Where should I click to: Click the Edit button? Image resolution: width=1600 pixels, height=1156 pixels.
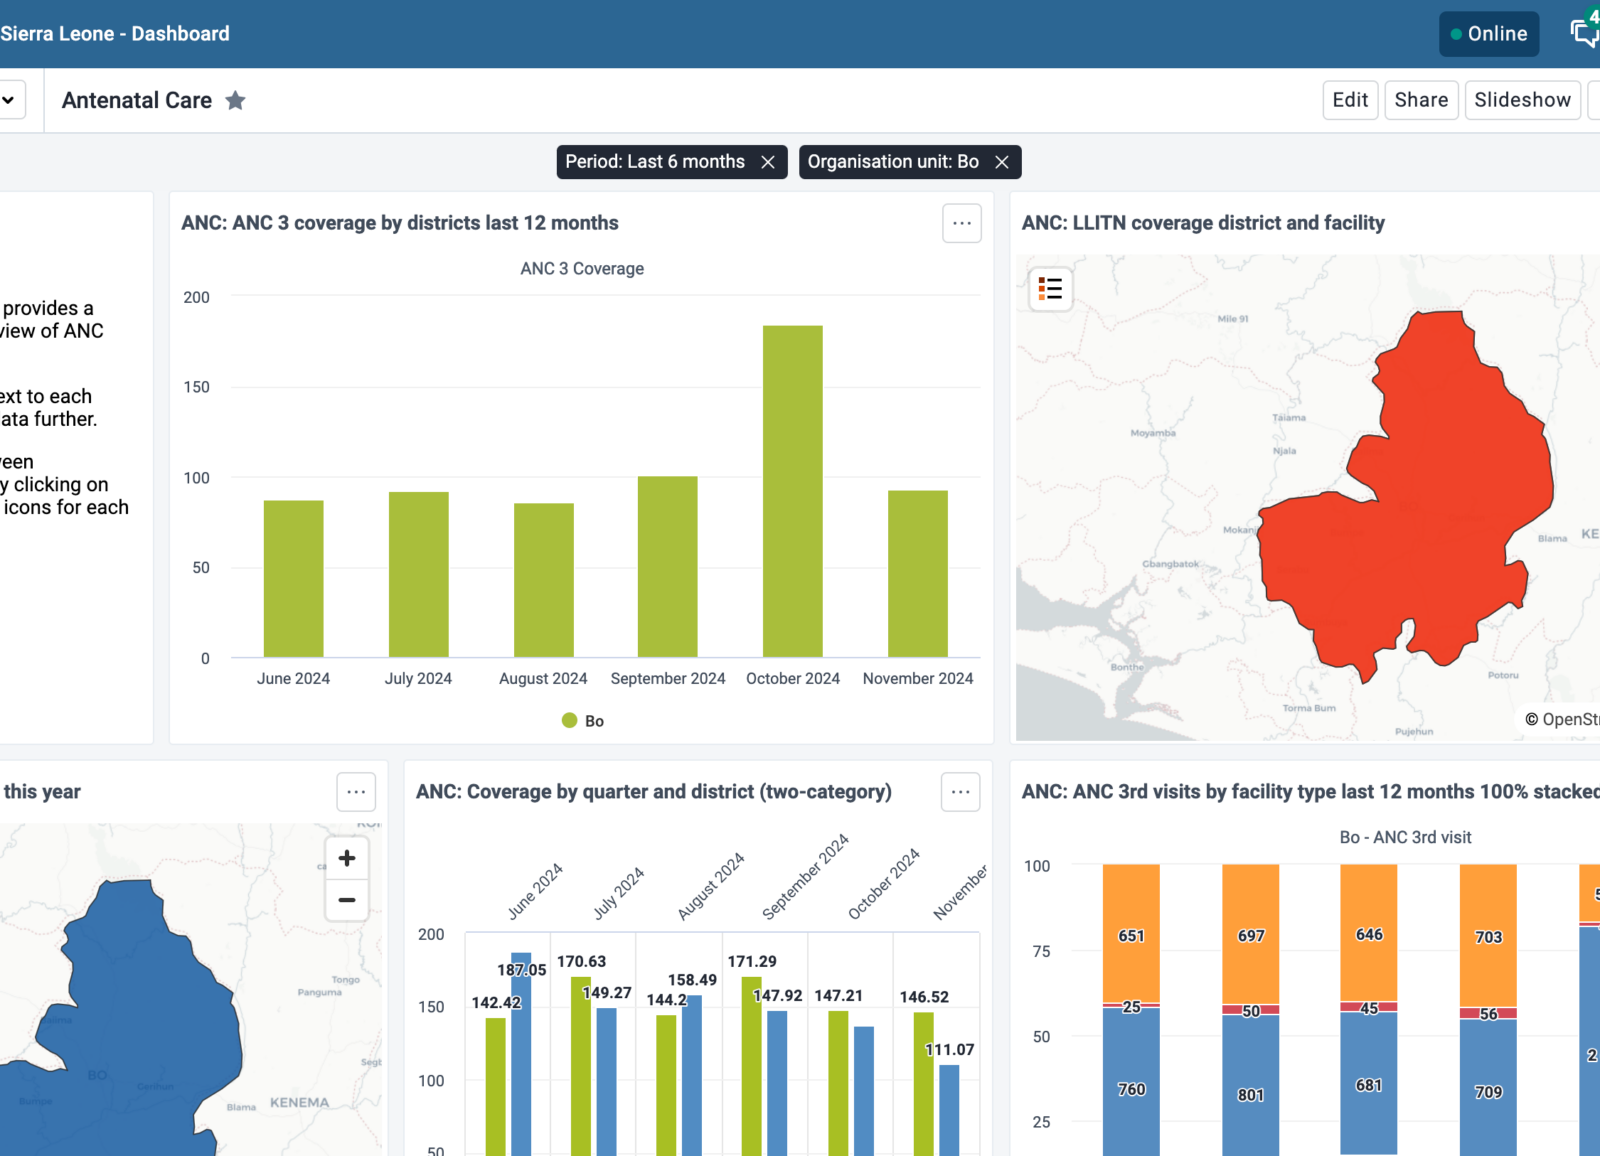[x=1350, y=100]
